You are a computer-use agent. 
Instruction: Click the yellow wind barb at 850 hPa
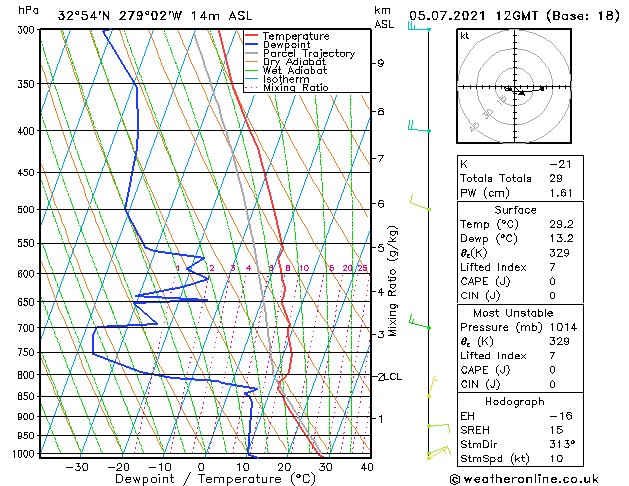[x=432, y=387]
